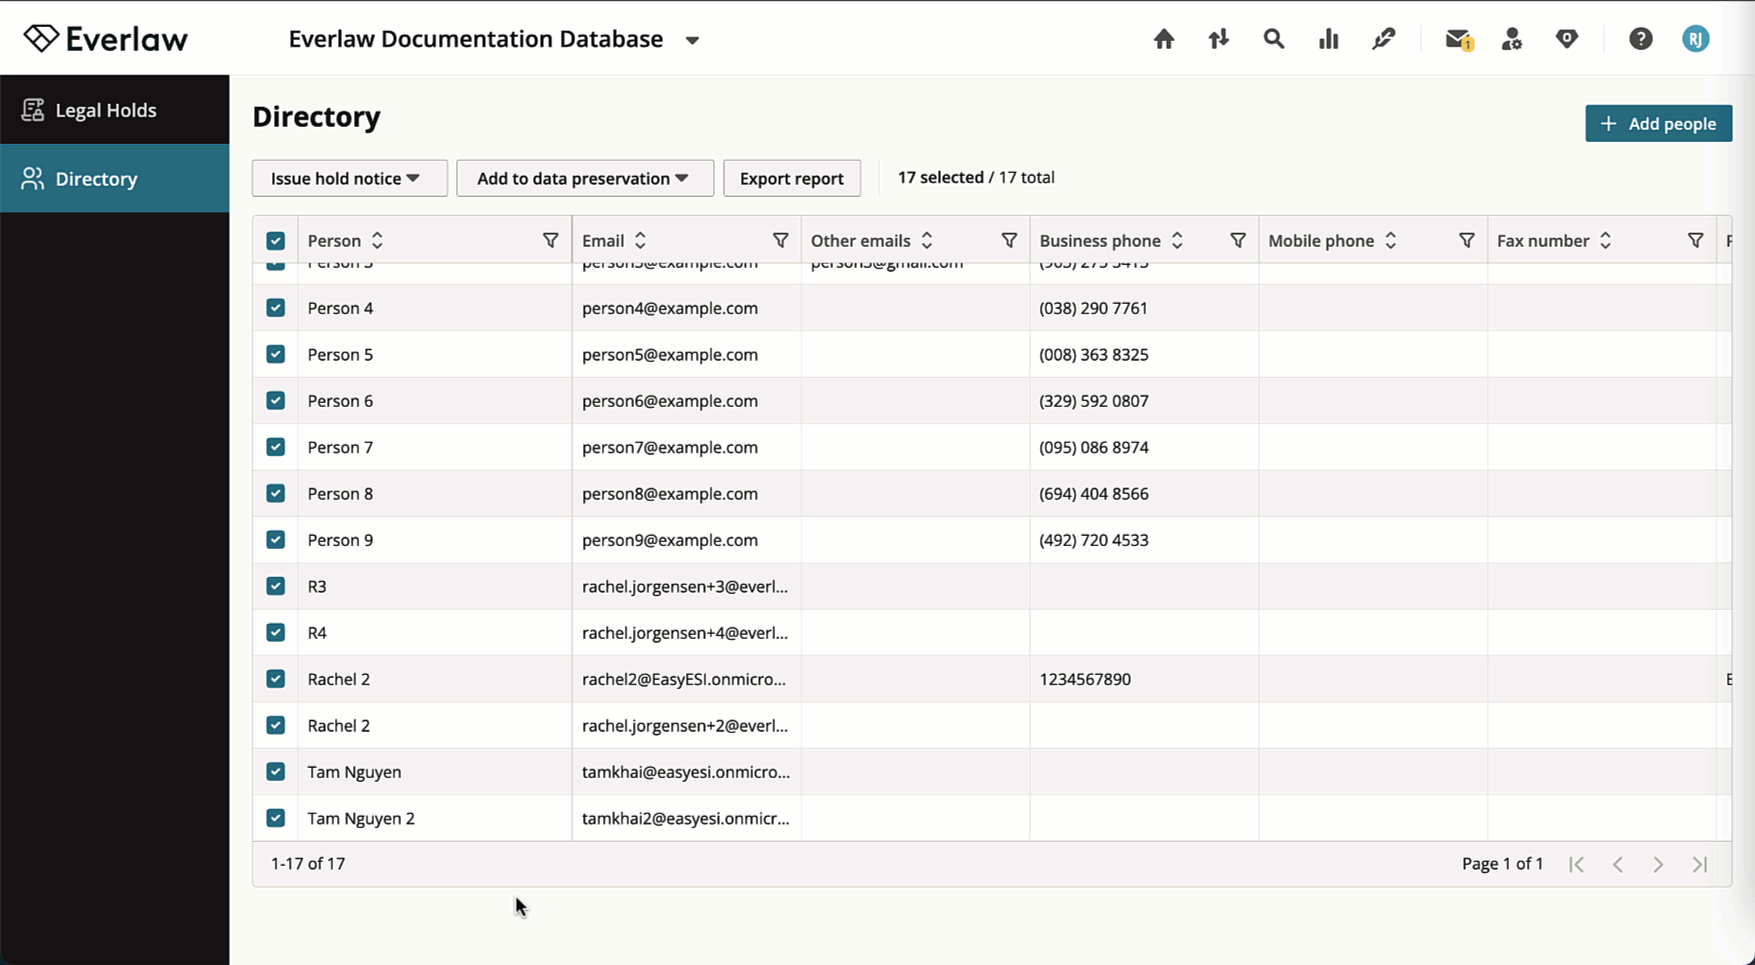The width and height of the screenshot is (1755, 965).
Task: Sort by Other emails column arrows
Action: coord(927,240)
